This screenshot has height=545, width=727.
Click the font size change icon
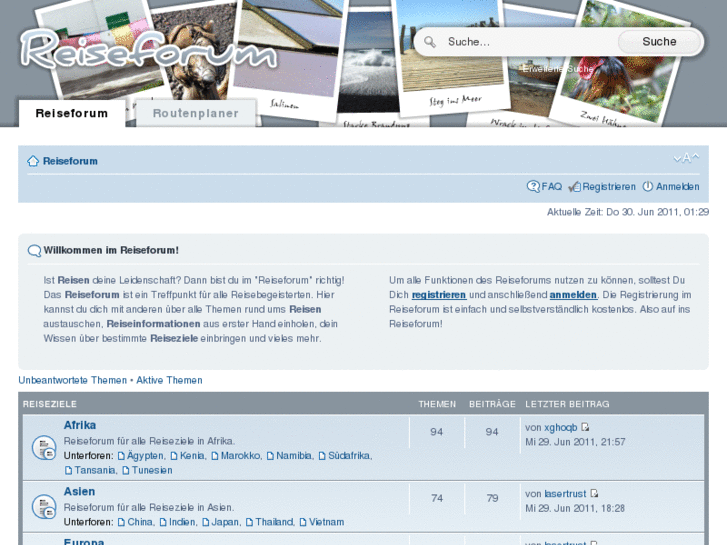[686, 158]
